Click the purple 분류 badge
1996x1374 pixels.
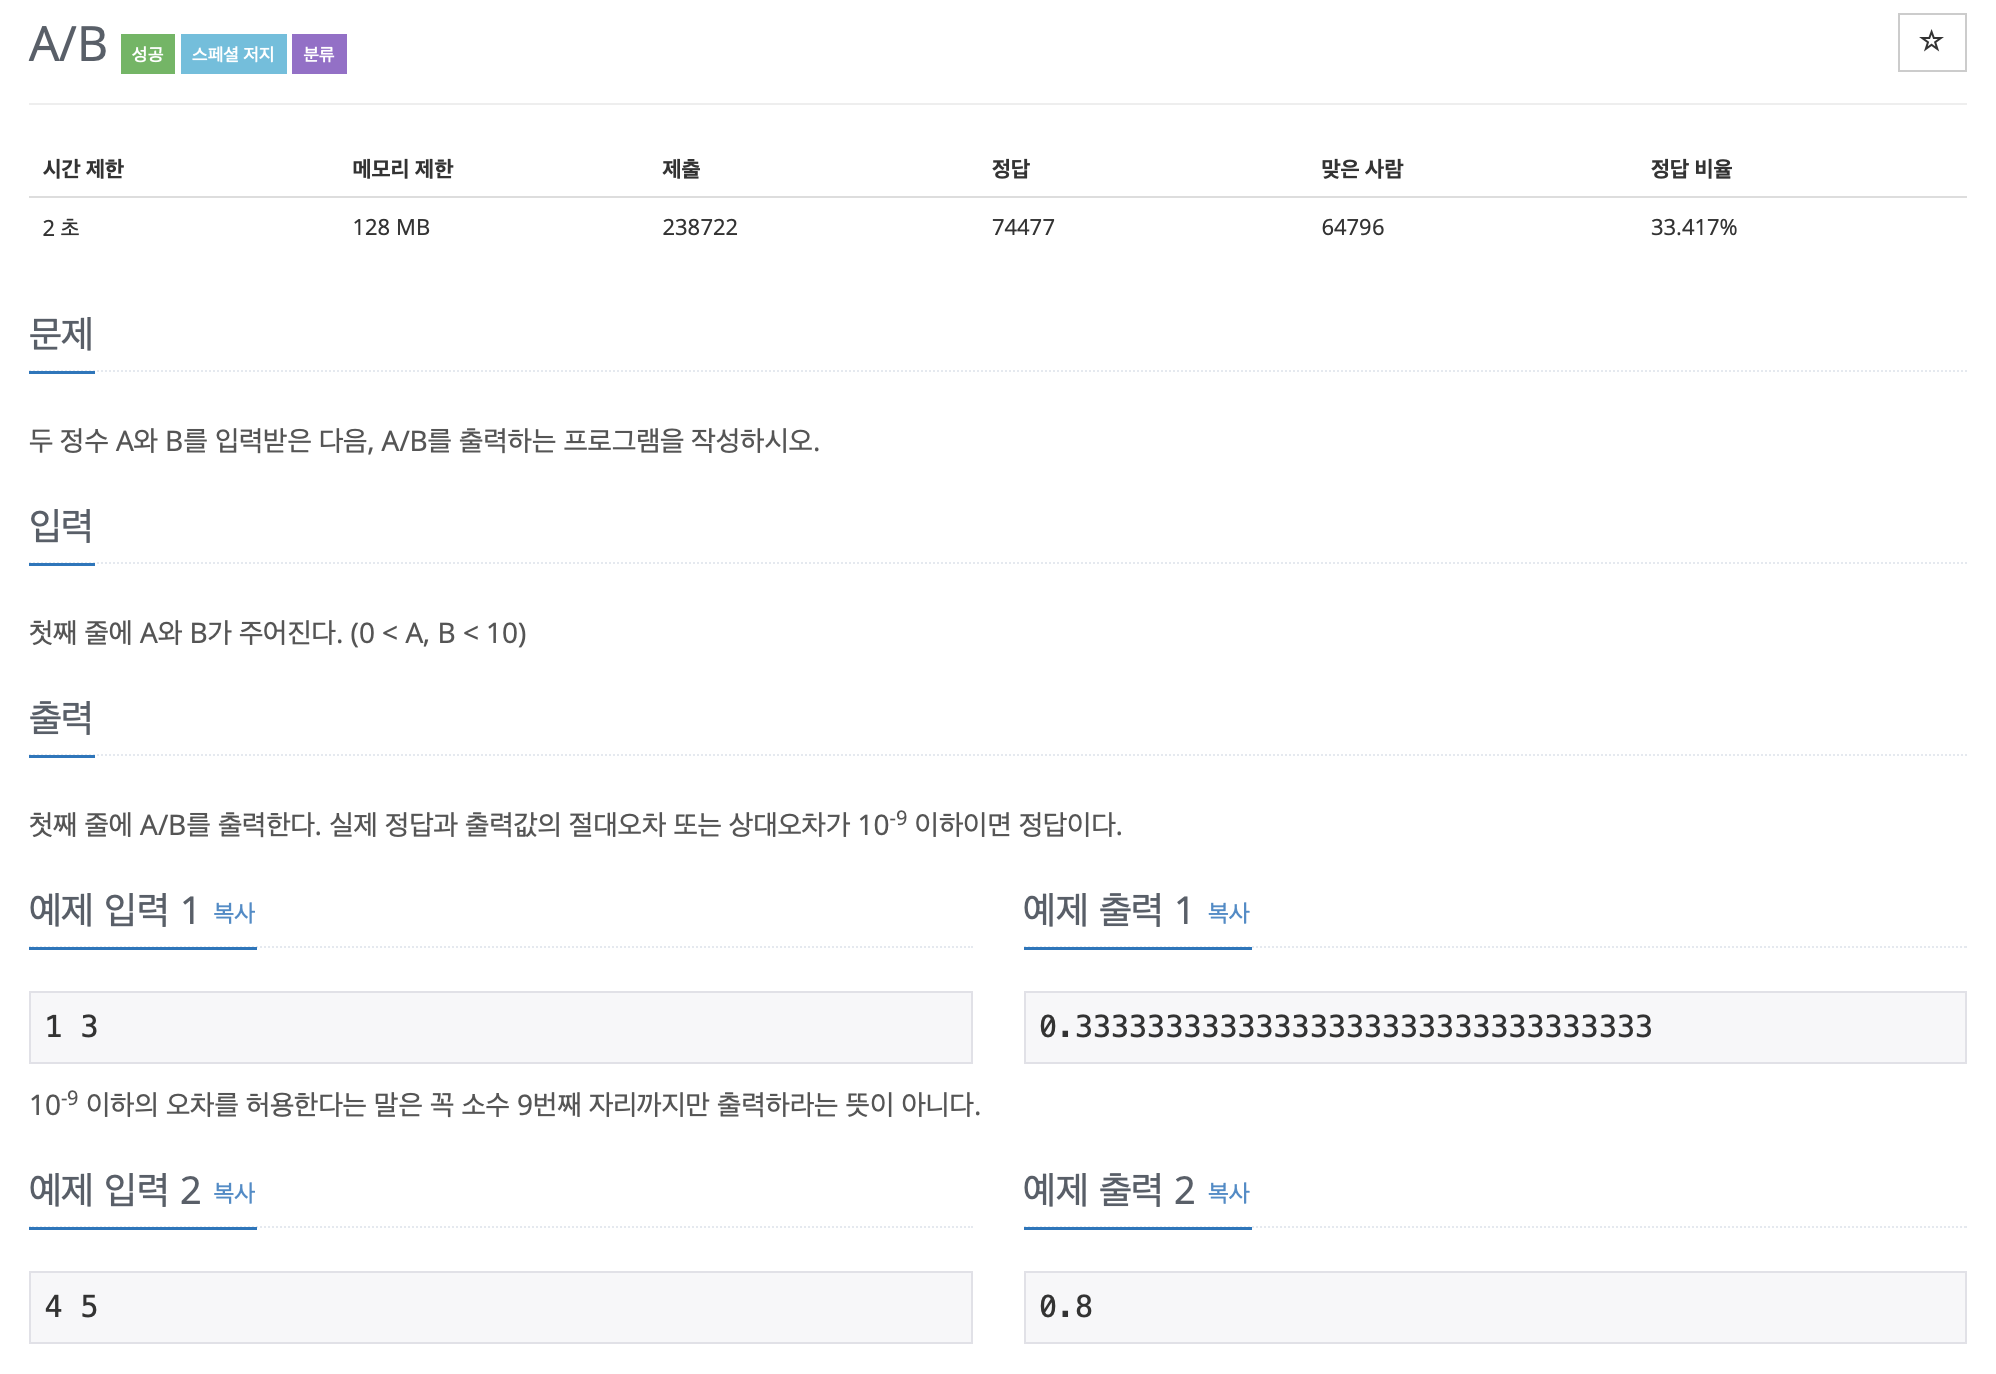pos(319,54)
